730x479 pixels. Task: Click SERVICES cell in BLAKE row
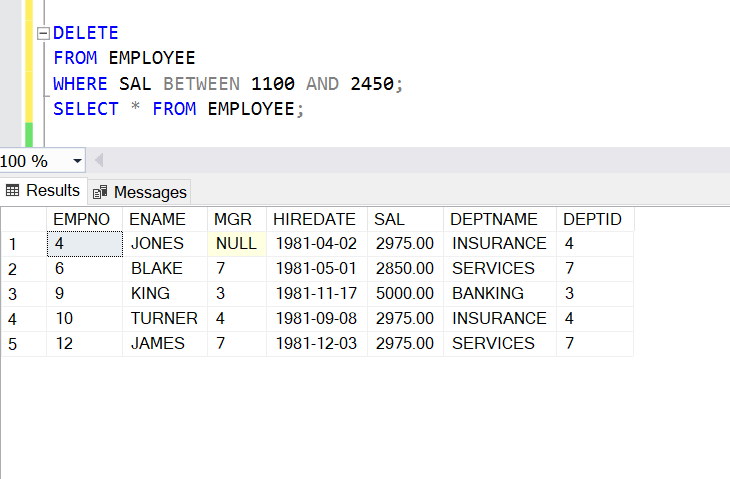coord(500,269)
